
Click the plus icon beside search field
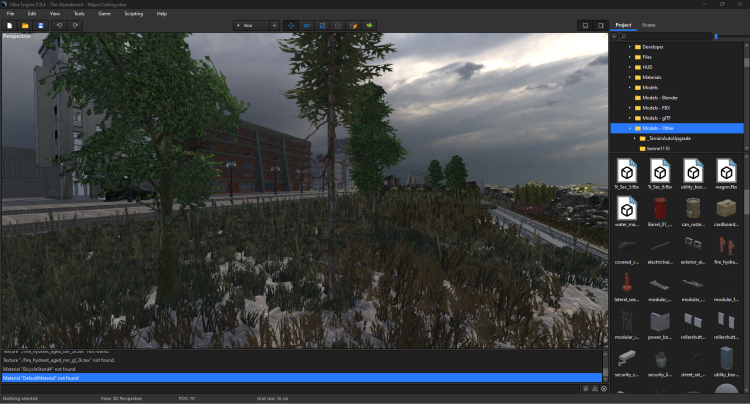(x=614, y=36)
